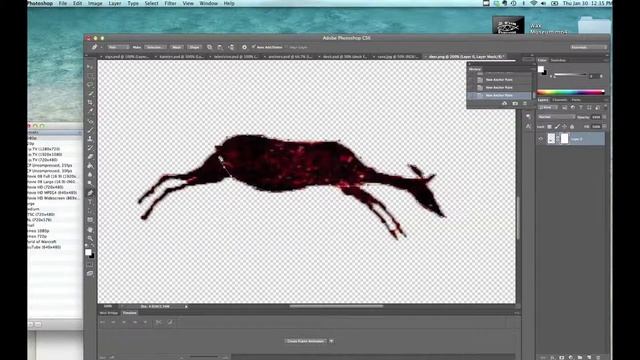Select last New Anchor Point history state
Screen dimensions: 640x360
coord(499,95)
